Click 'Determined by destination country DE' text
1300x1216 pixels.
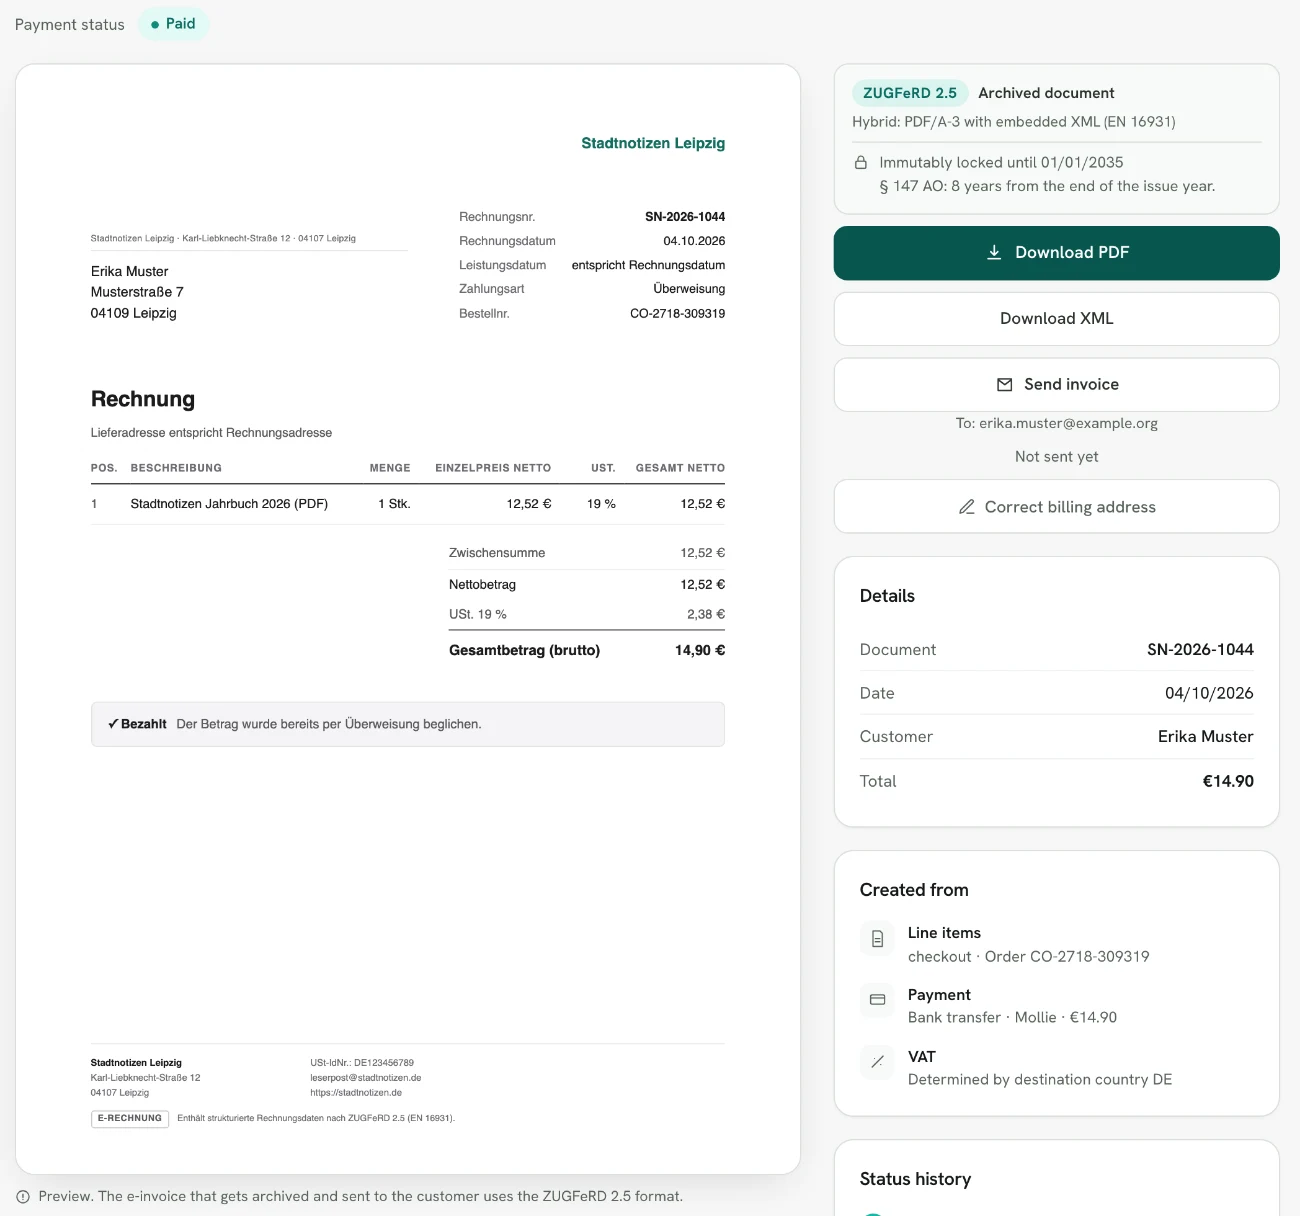click(1040, 1079)
